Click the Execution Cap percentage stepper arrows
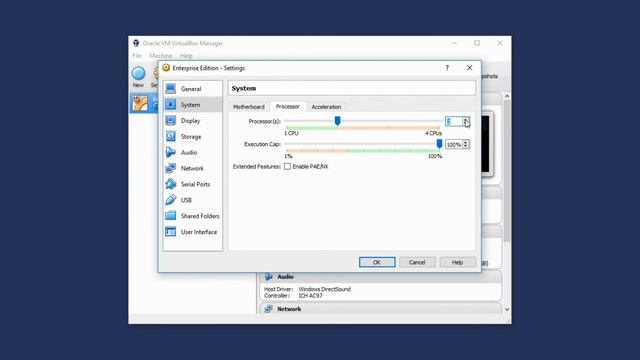Screen dimensions: 640x360 (x=466, y=144)
